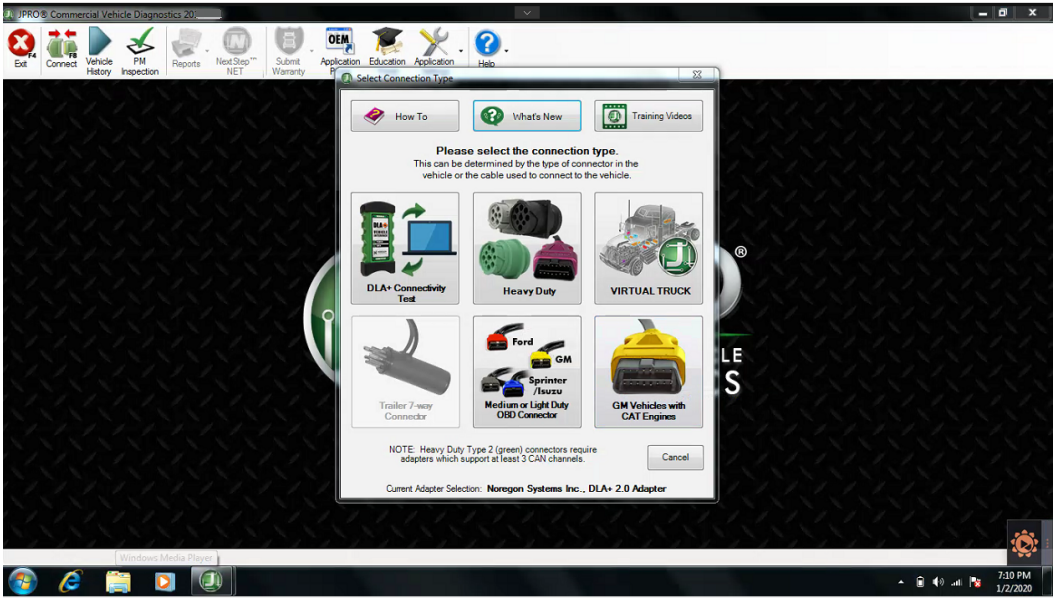Viewport: 1054px width, 598px height.
Task: Select DLA+ Connectivity Test connection
Action: (x=405, y=249)
